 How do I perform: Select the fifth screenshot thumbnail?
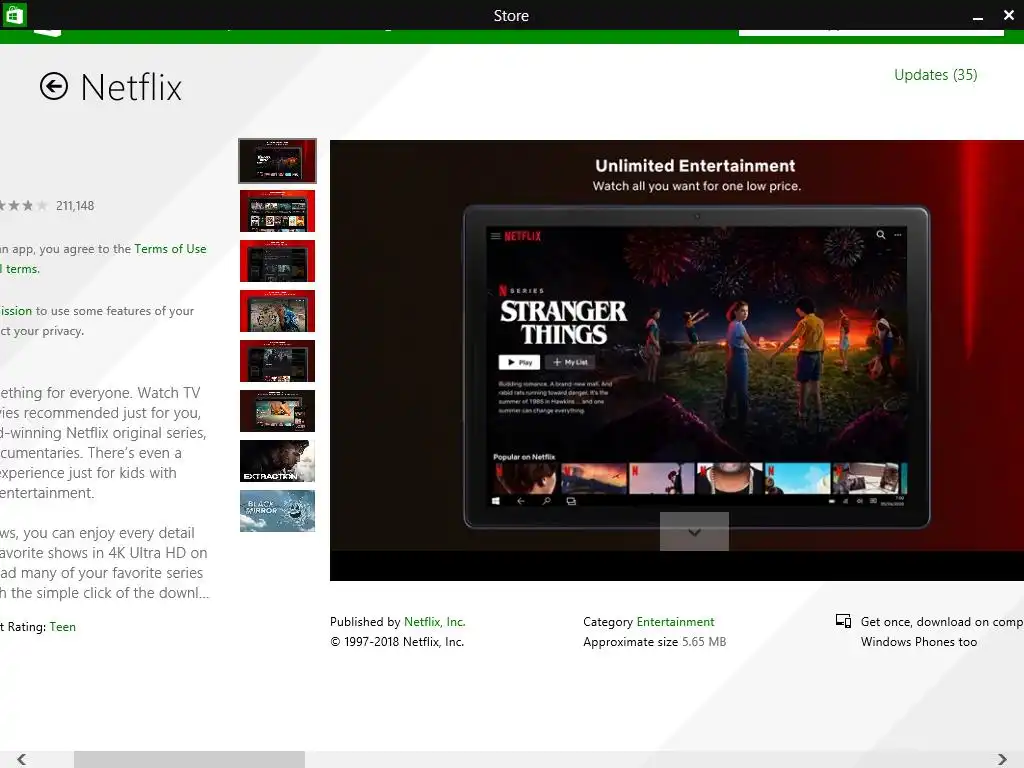pyautogui.click(x=278, y=360)
